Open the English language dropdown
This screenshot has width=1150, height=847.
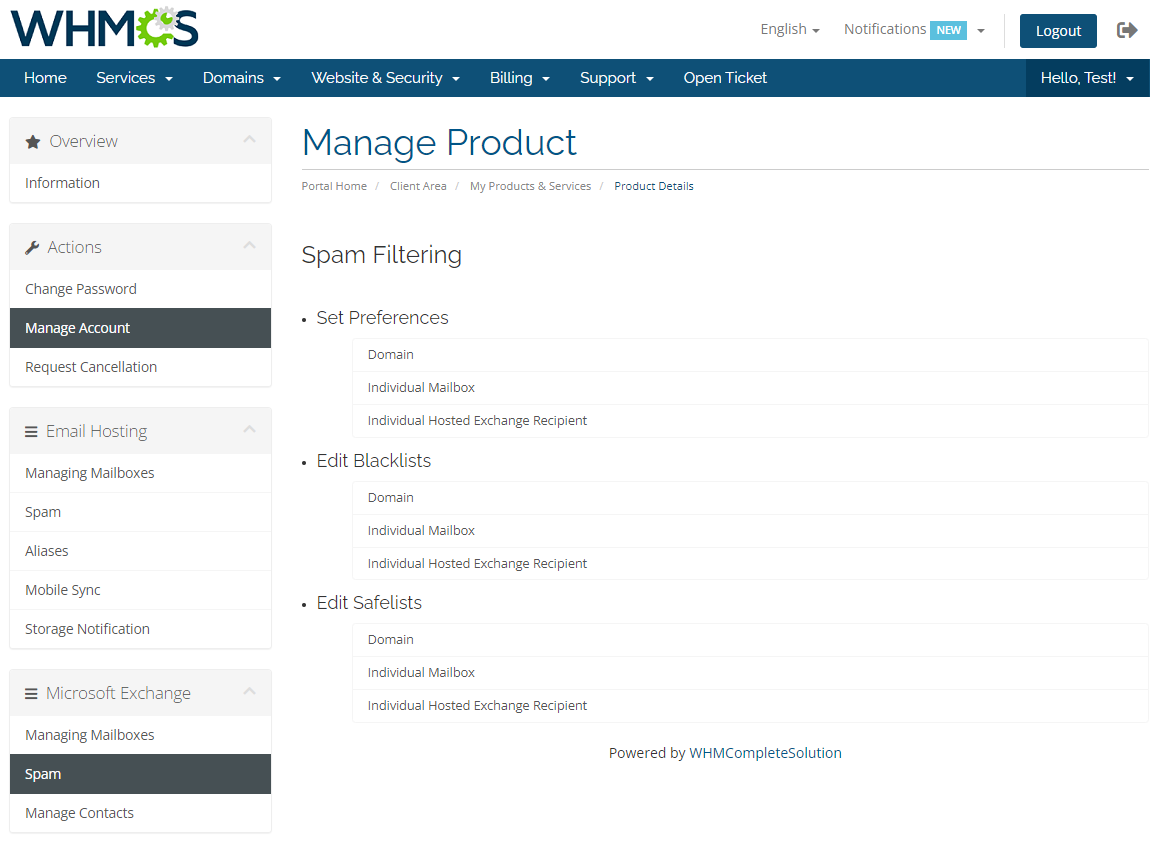(x=790, y=29)
